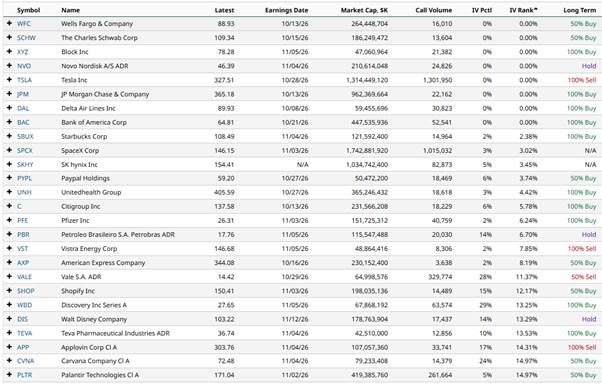Screen dimensions: 602x384
Task: Expand the SCHW row plus icon
Action: pos(9,37)
